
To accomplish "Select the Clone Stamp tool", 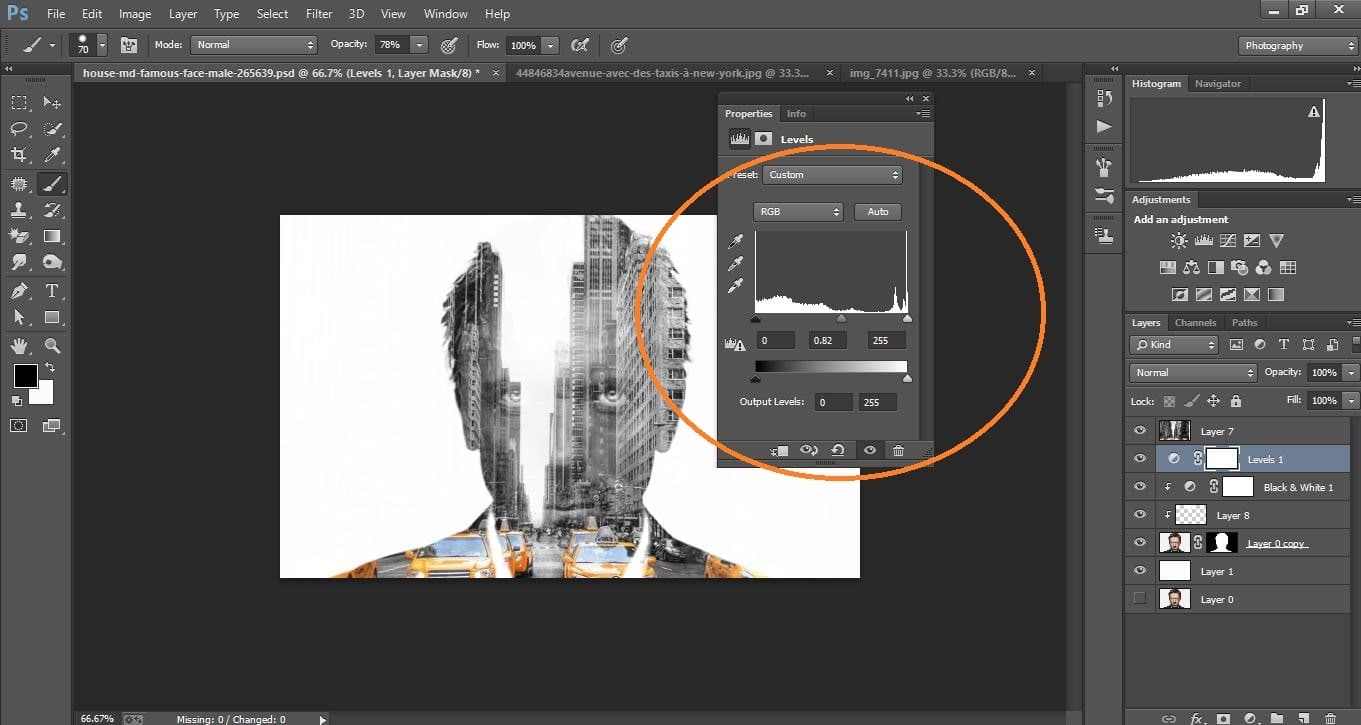I will [x=18, y=210].
